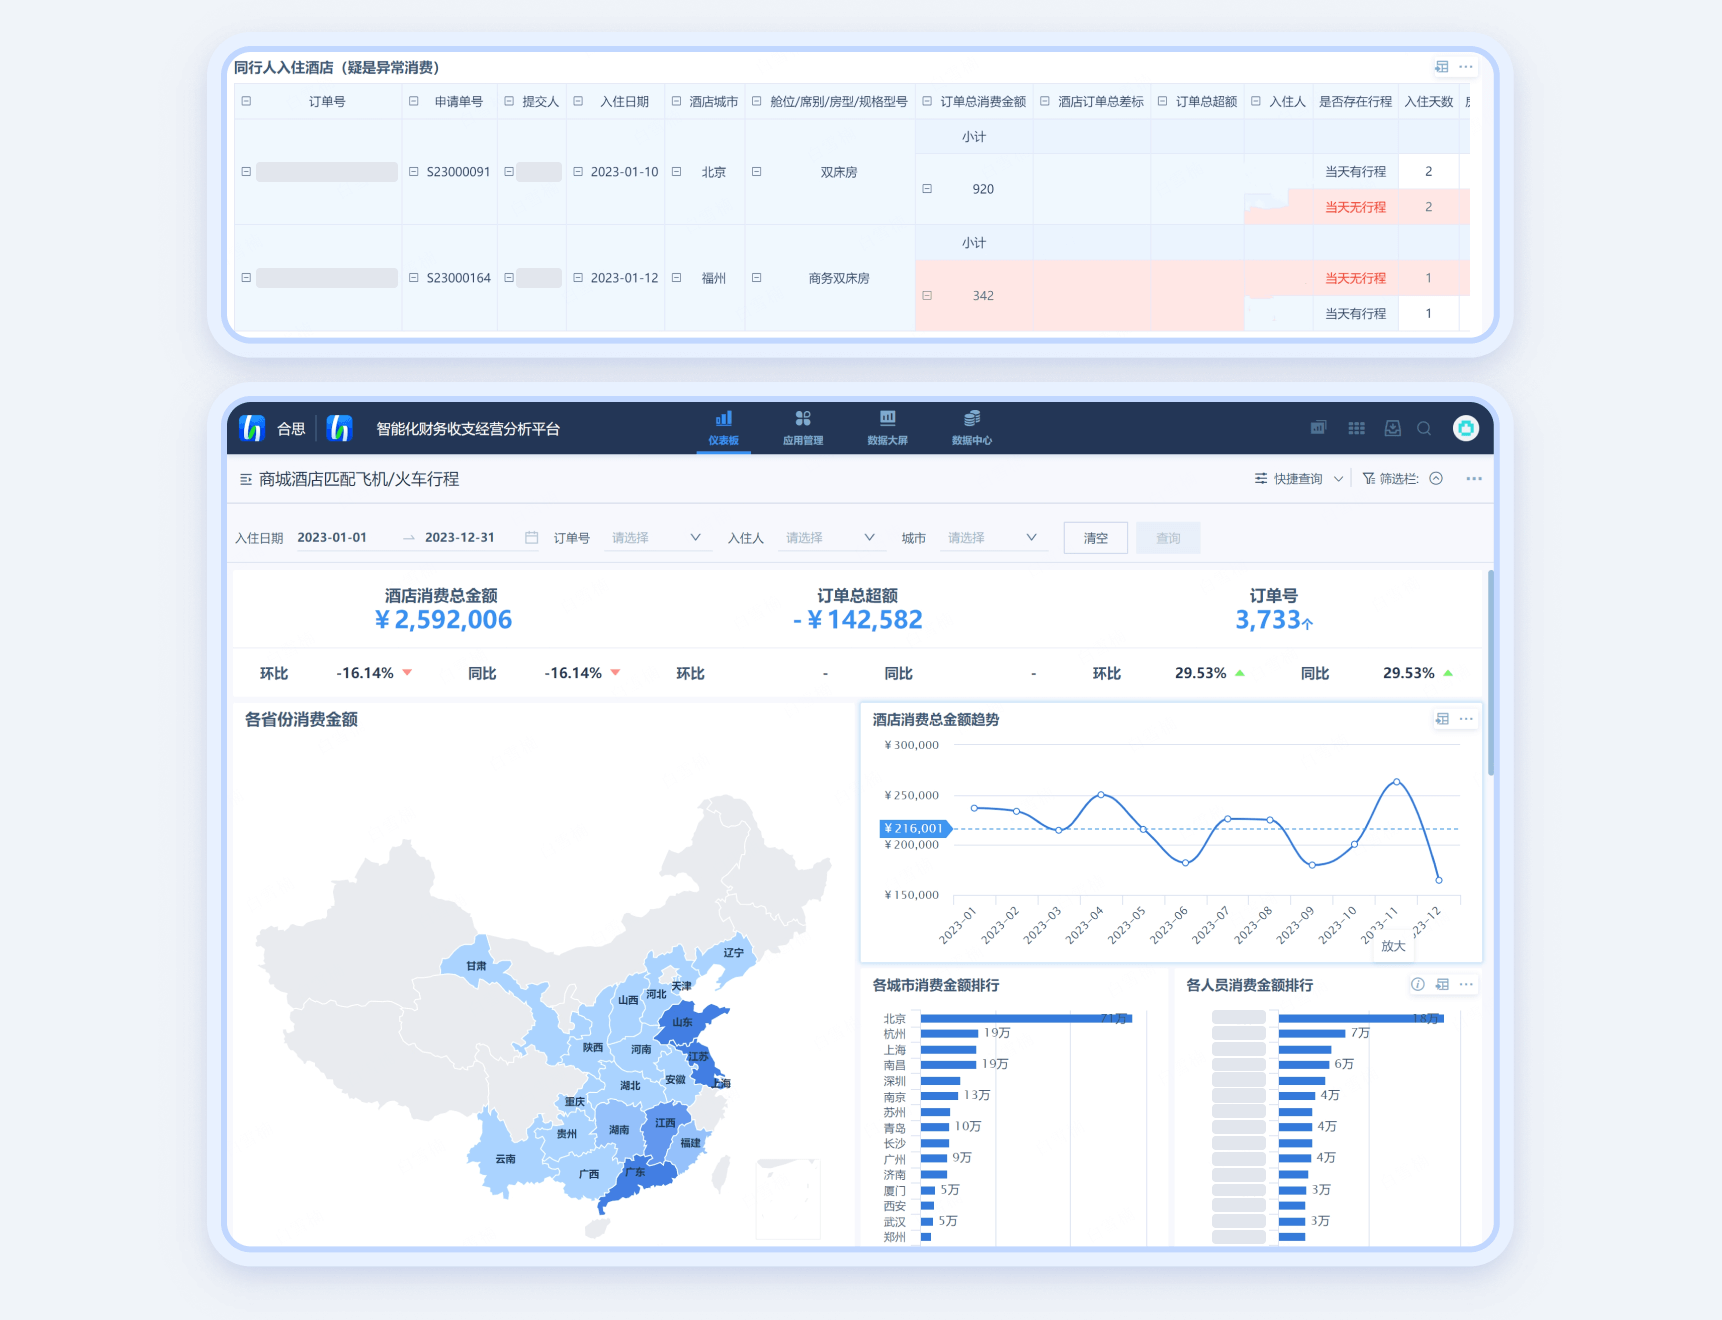The image size is (1722, 1320).
Task: Open the app grid icon in header
Action: click(x=1356, y=428)
